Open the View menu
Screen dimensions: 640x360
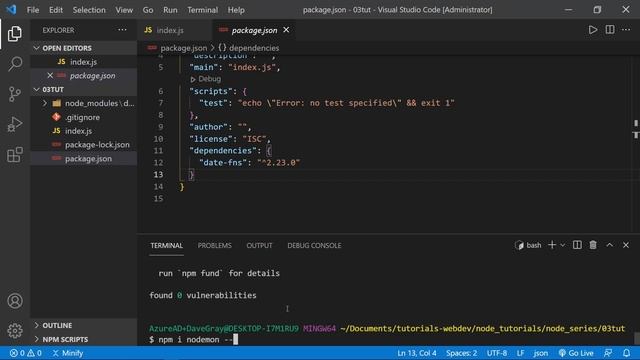(124, 10)
